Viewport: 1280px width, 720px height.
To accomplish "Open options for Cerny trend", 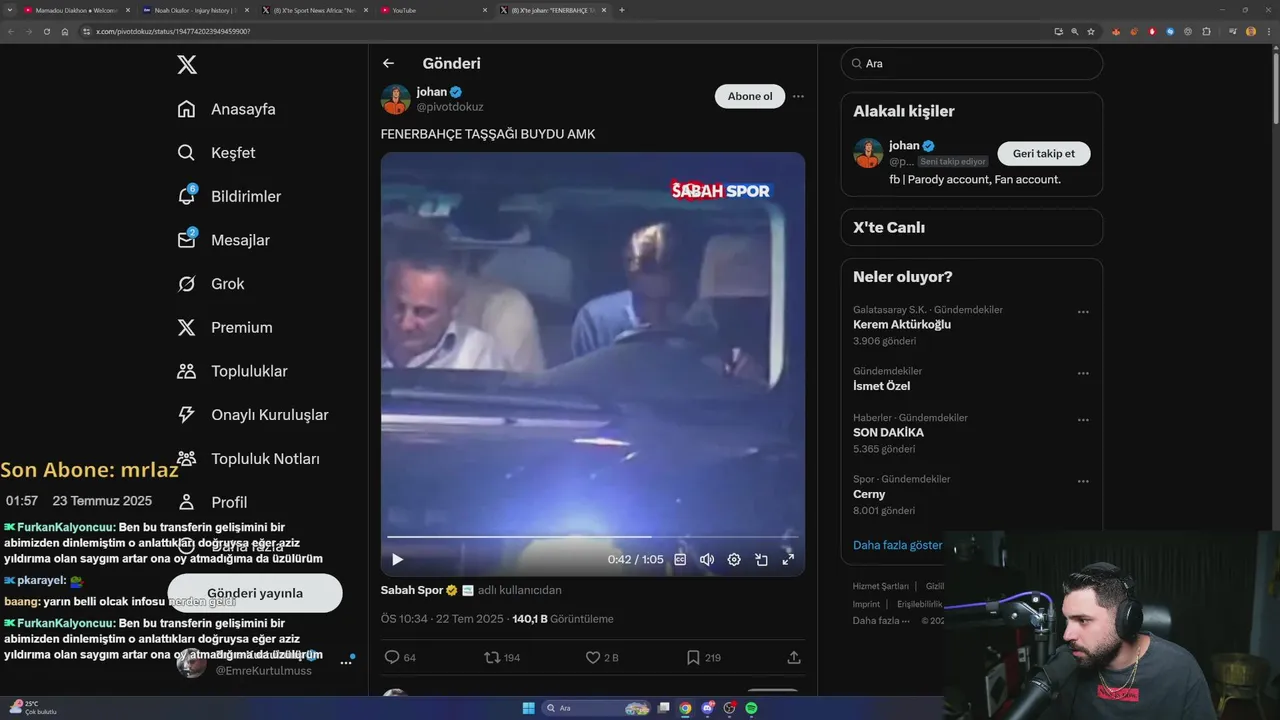I will point(1083,481).
